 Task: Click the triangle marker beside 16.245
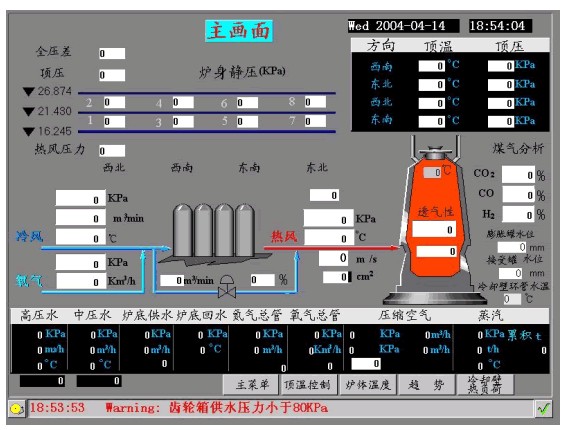click(29, 132)
